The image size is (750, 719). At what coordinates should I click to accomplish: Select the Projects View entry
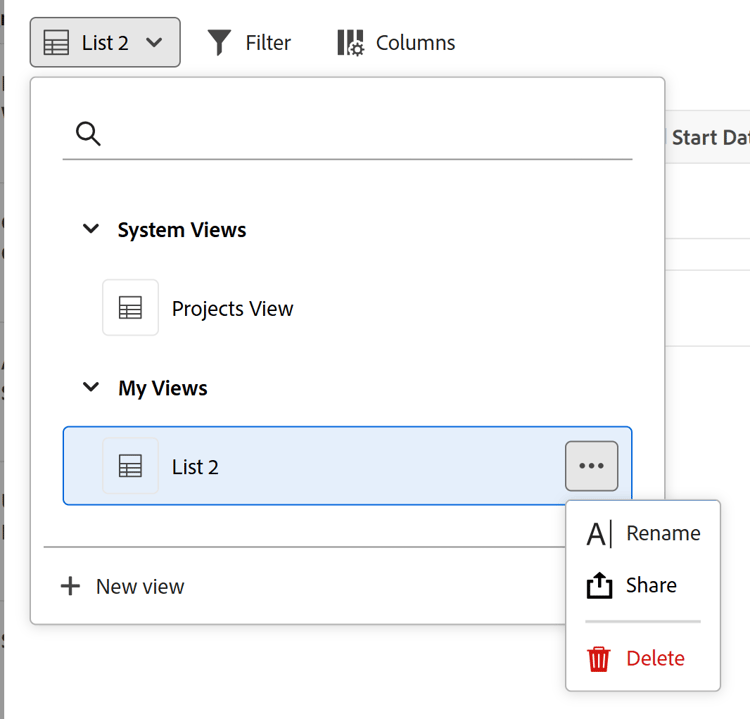pos(232,308)
